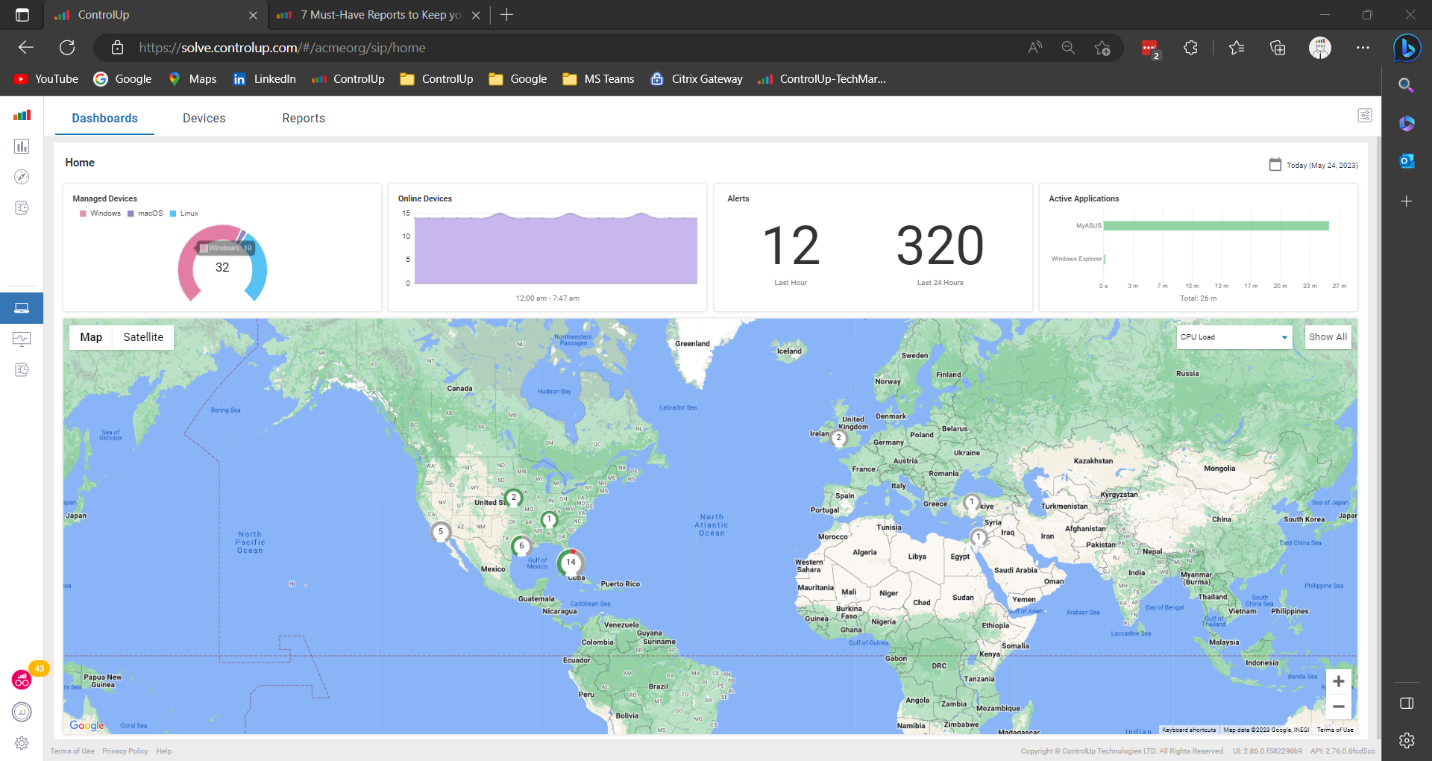This screenshot has height=761, width=1432.
Task: Zoom in the map with the plus button
Action: coord(1339,681)
